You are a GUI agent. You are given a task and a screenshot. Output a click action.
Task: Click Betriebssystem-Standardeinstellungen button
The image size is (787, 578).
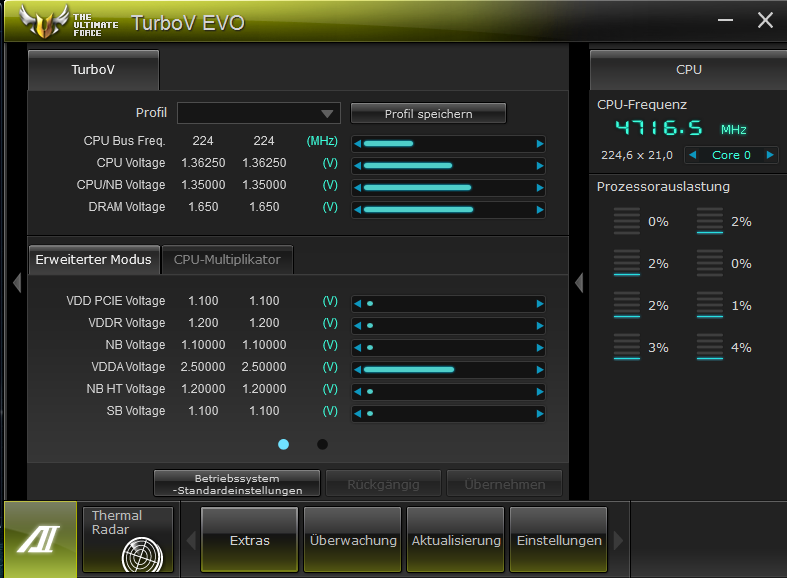pyautogui.click(x=237, y=484)
